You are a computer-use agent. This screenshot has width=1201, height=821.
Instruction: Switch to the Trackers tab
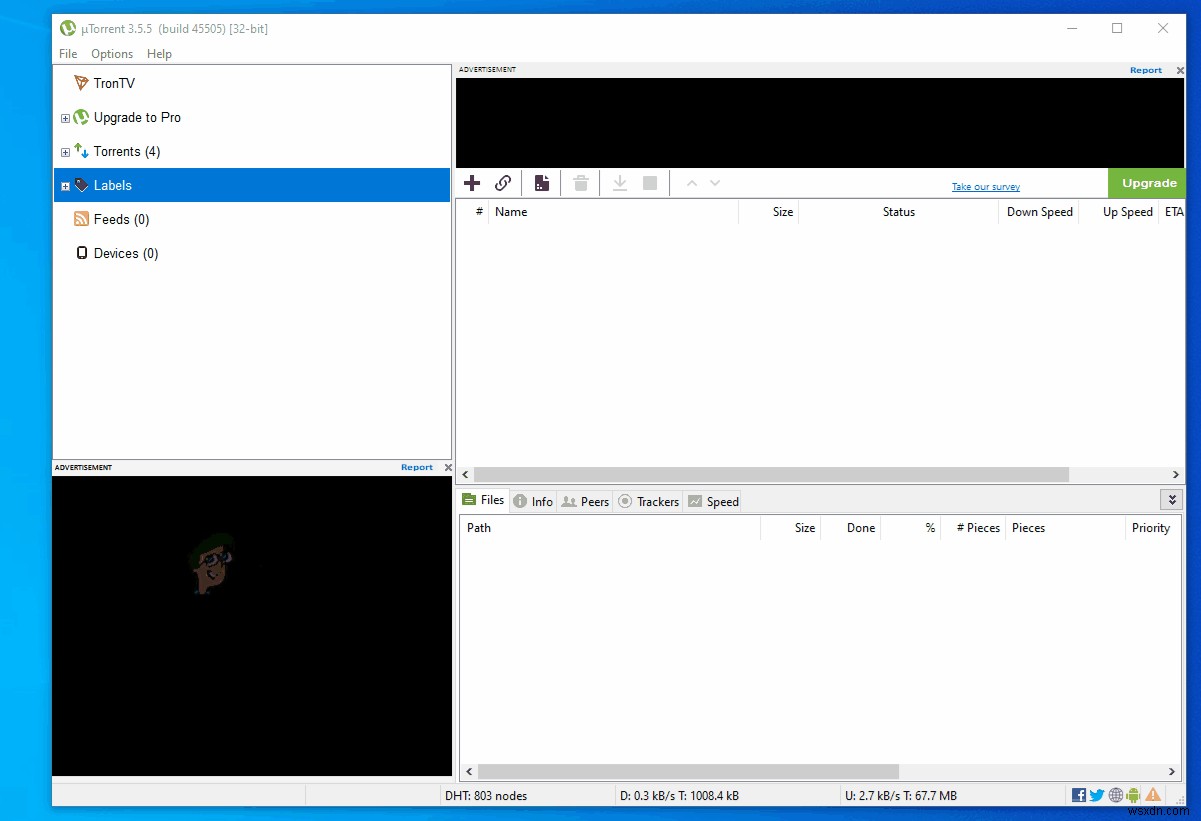pyautogui.click(x=648, y=501)
